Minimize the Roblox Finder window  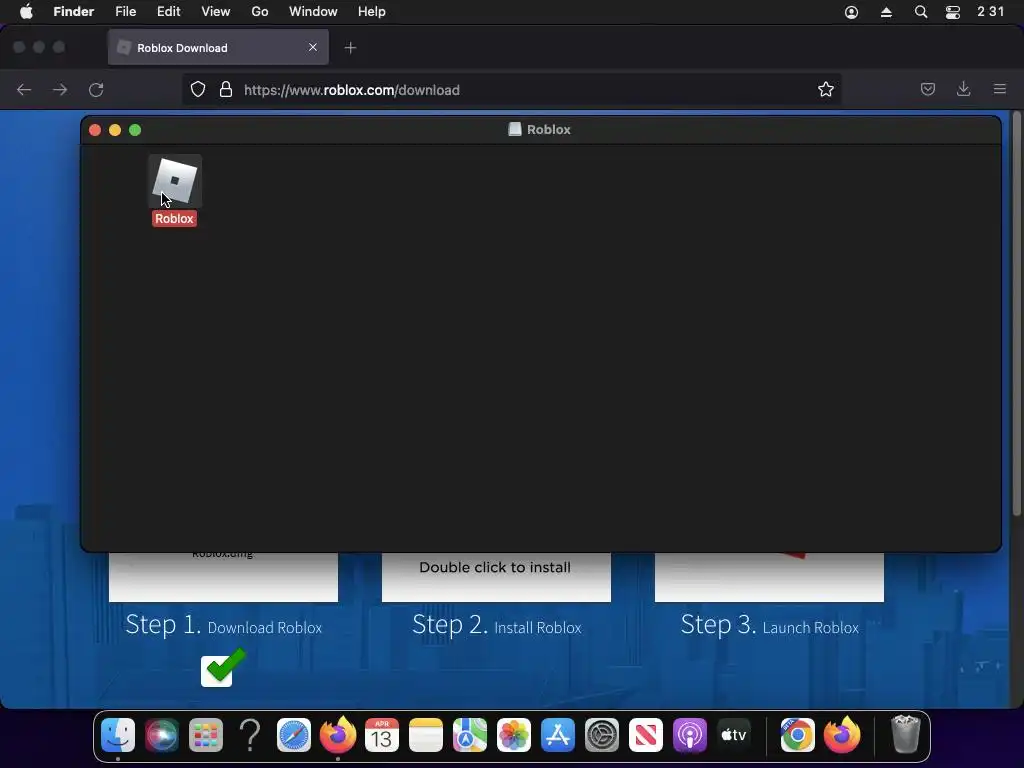pos(115,130)
